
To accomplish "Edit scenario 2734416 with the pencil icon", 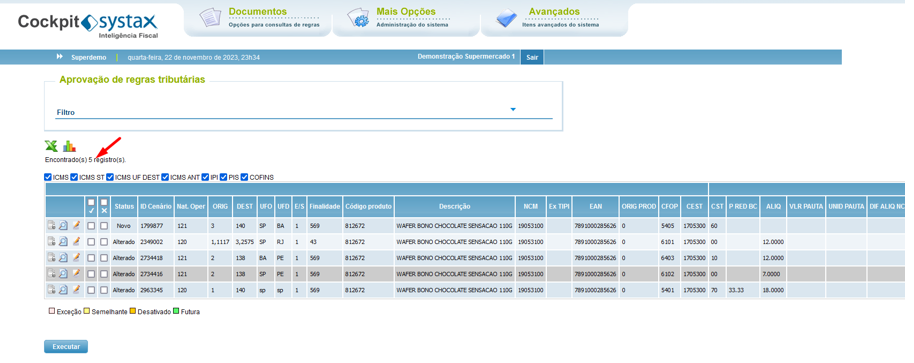I will point(75,273).
